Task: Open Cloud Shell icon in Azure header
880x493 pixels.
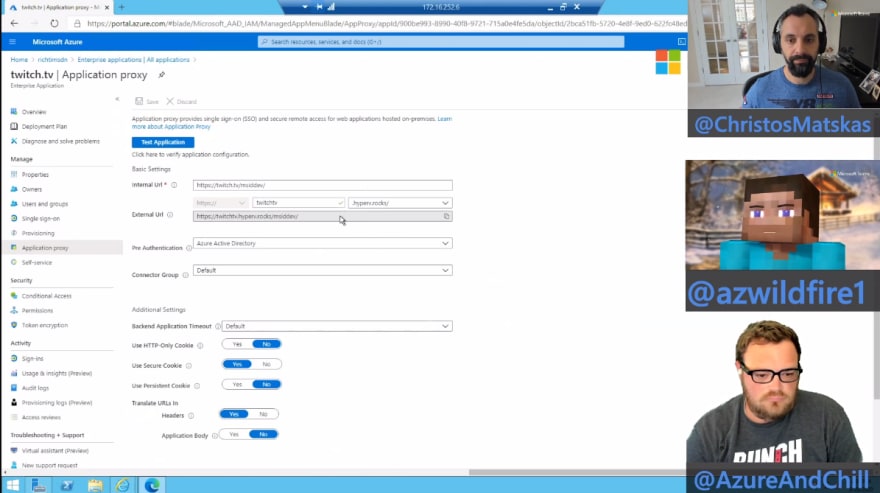Action: click(x=681, y=42)
